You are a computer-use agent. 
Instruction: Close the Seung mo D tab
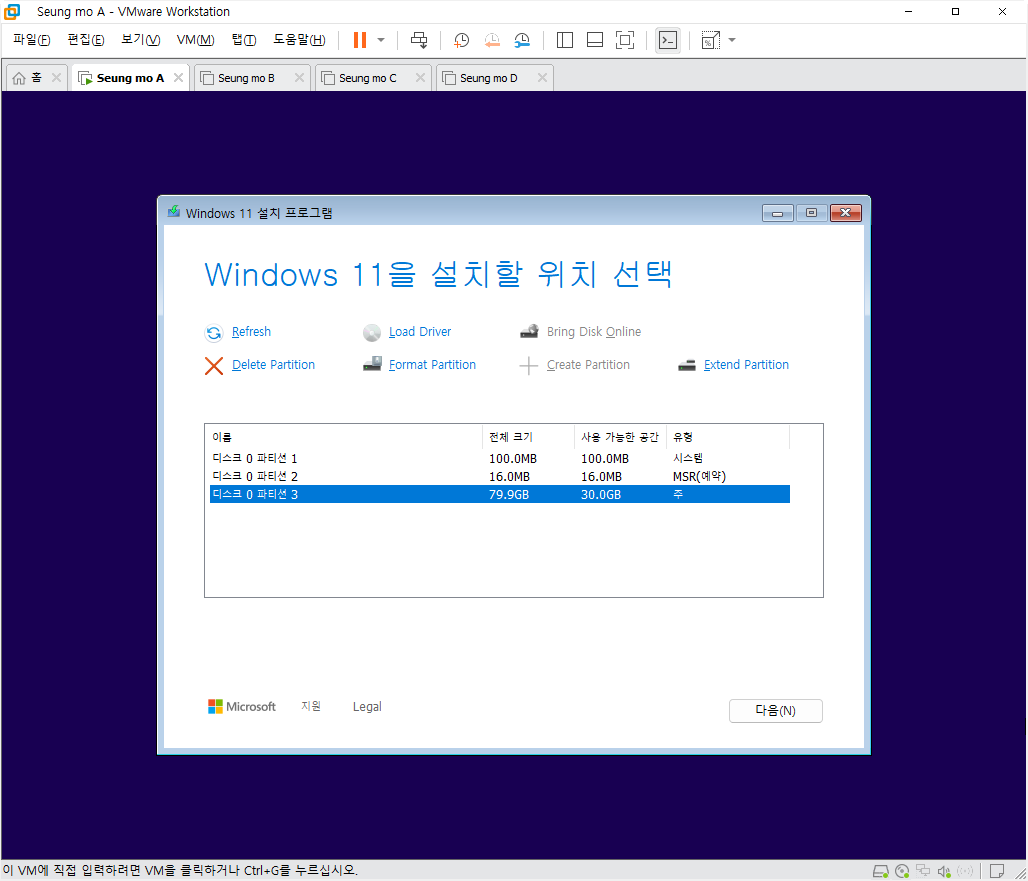point(542,78)
